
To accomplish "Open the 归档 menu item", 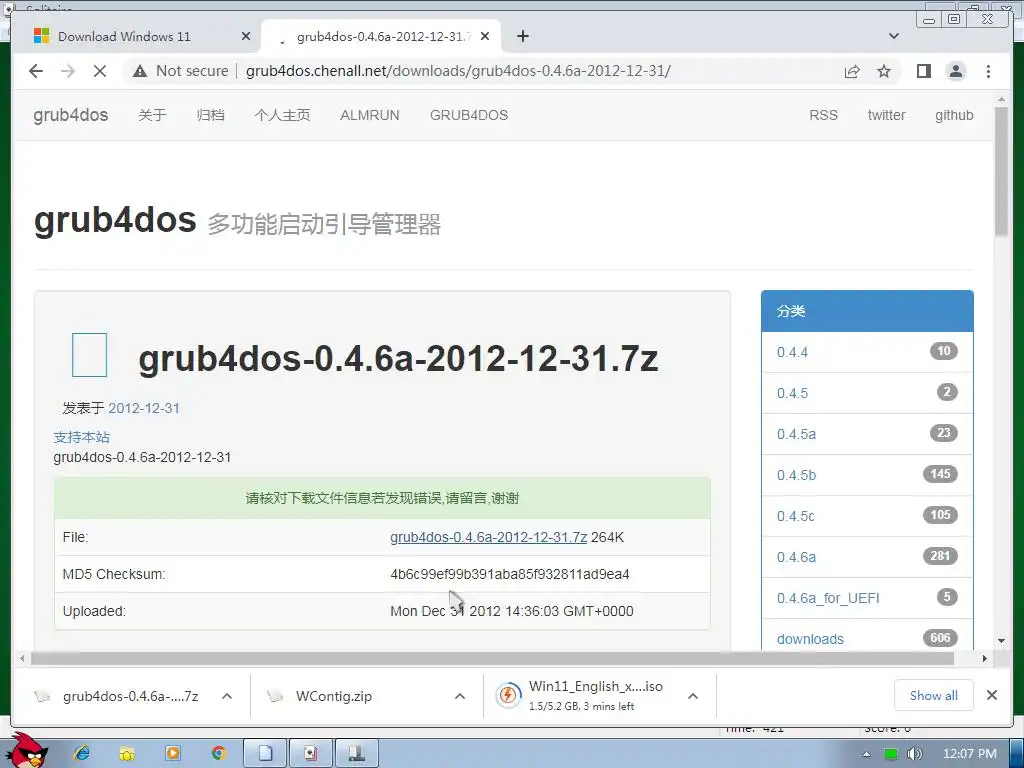I will pos(210,115).
